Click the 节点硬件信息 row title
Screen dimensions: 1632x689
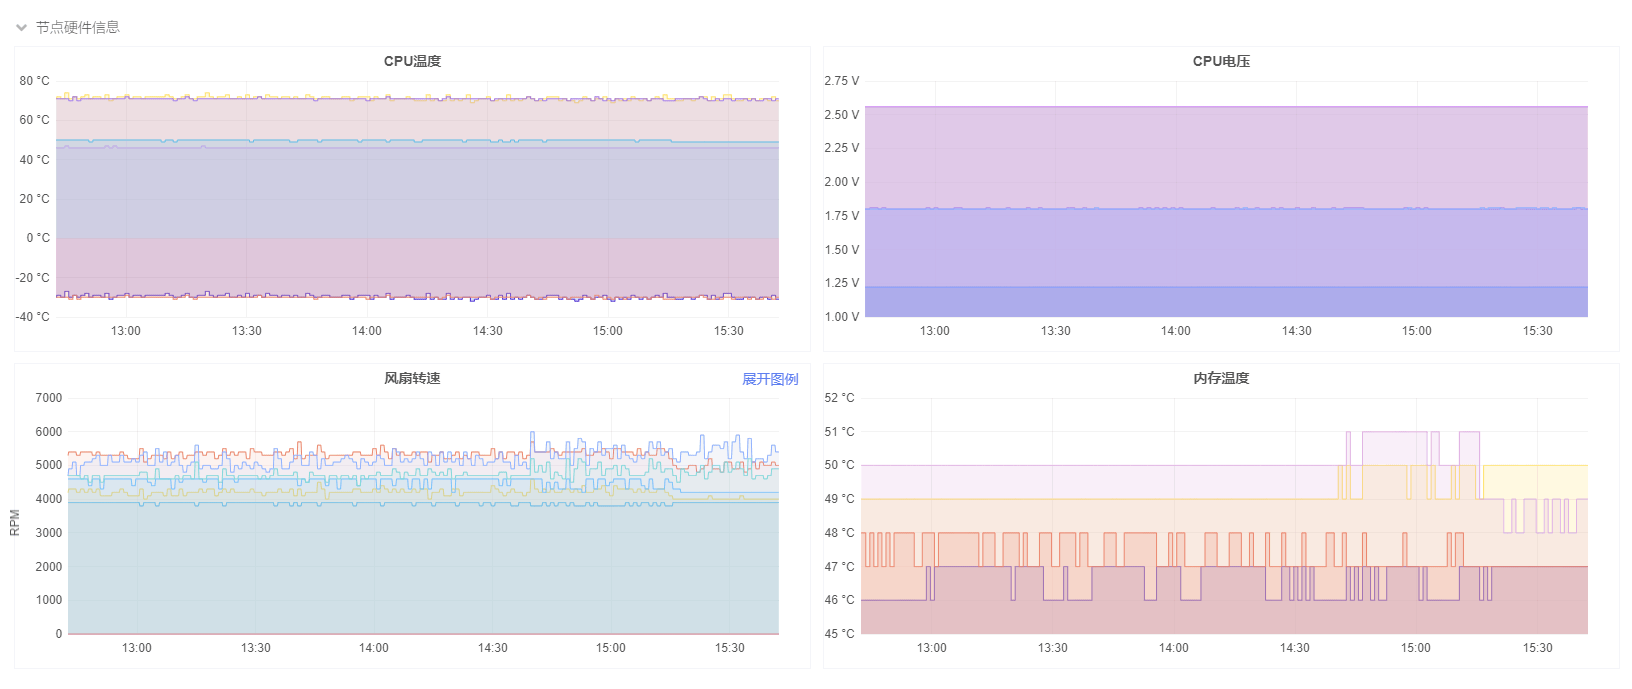pos(78,28)
